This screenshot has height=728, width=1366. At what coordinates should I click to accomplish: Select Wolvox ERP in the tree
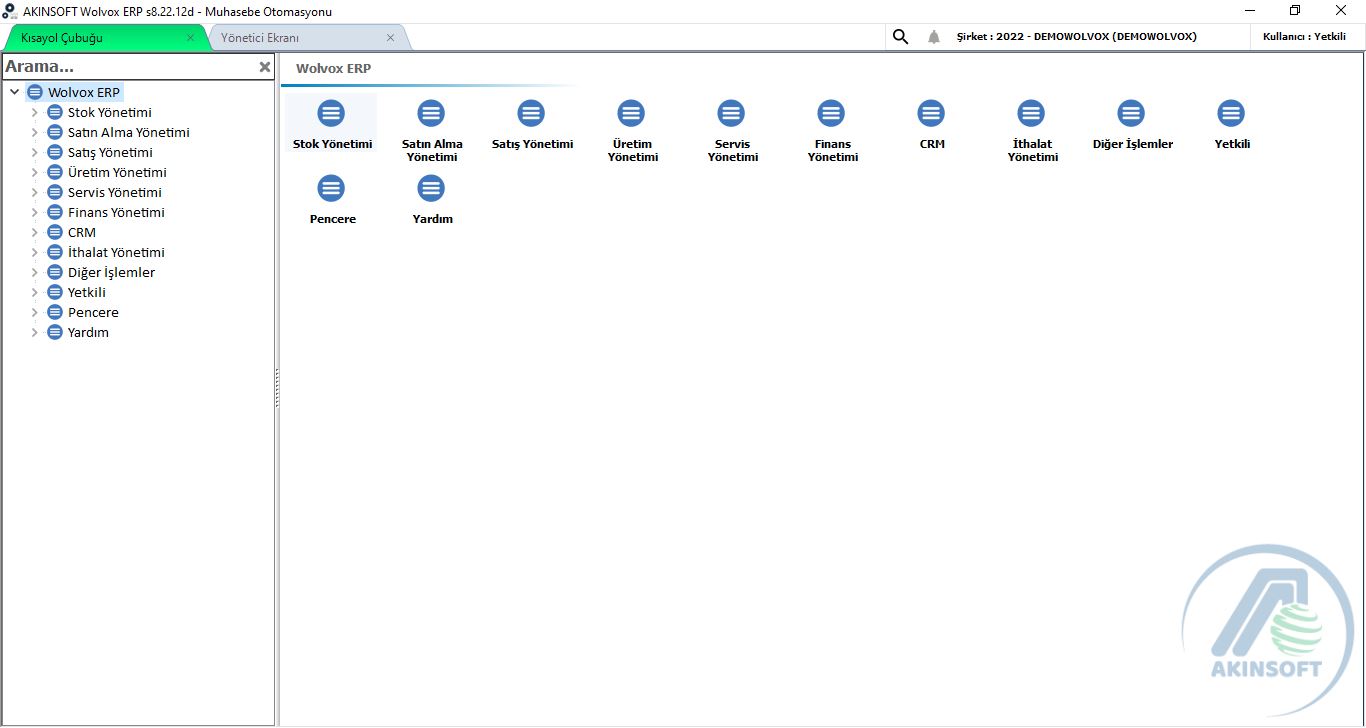84,92
